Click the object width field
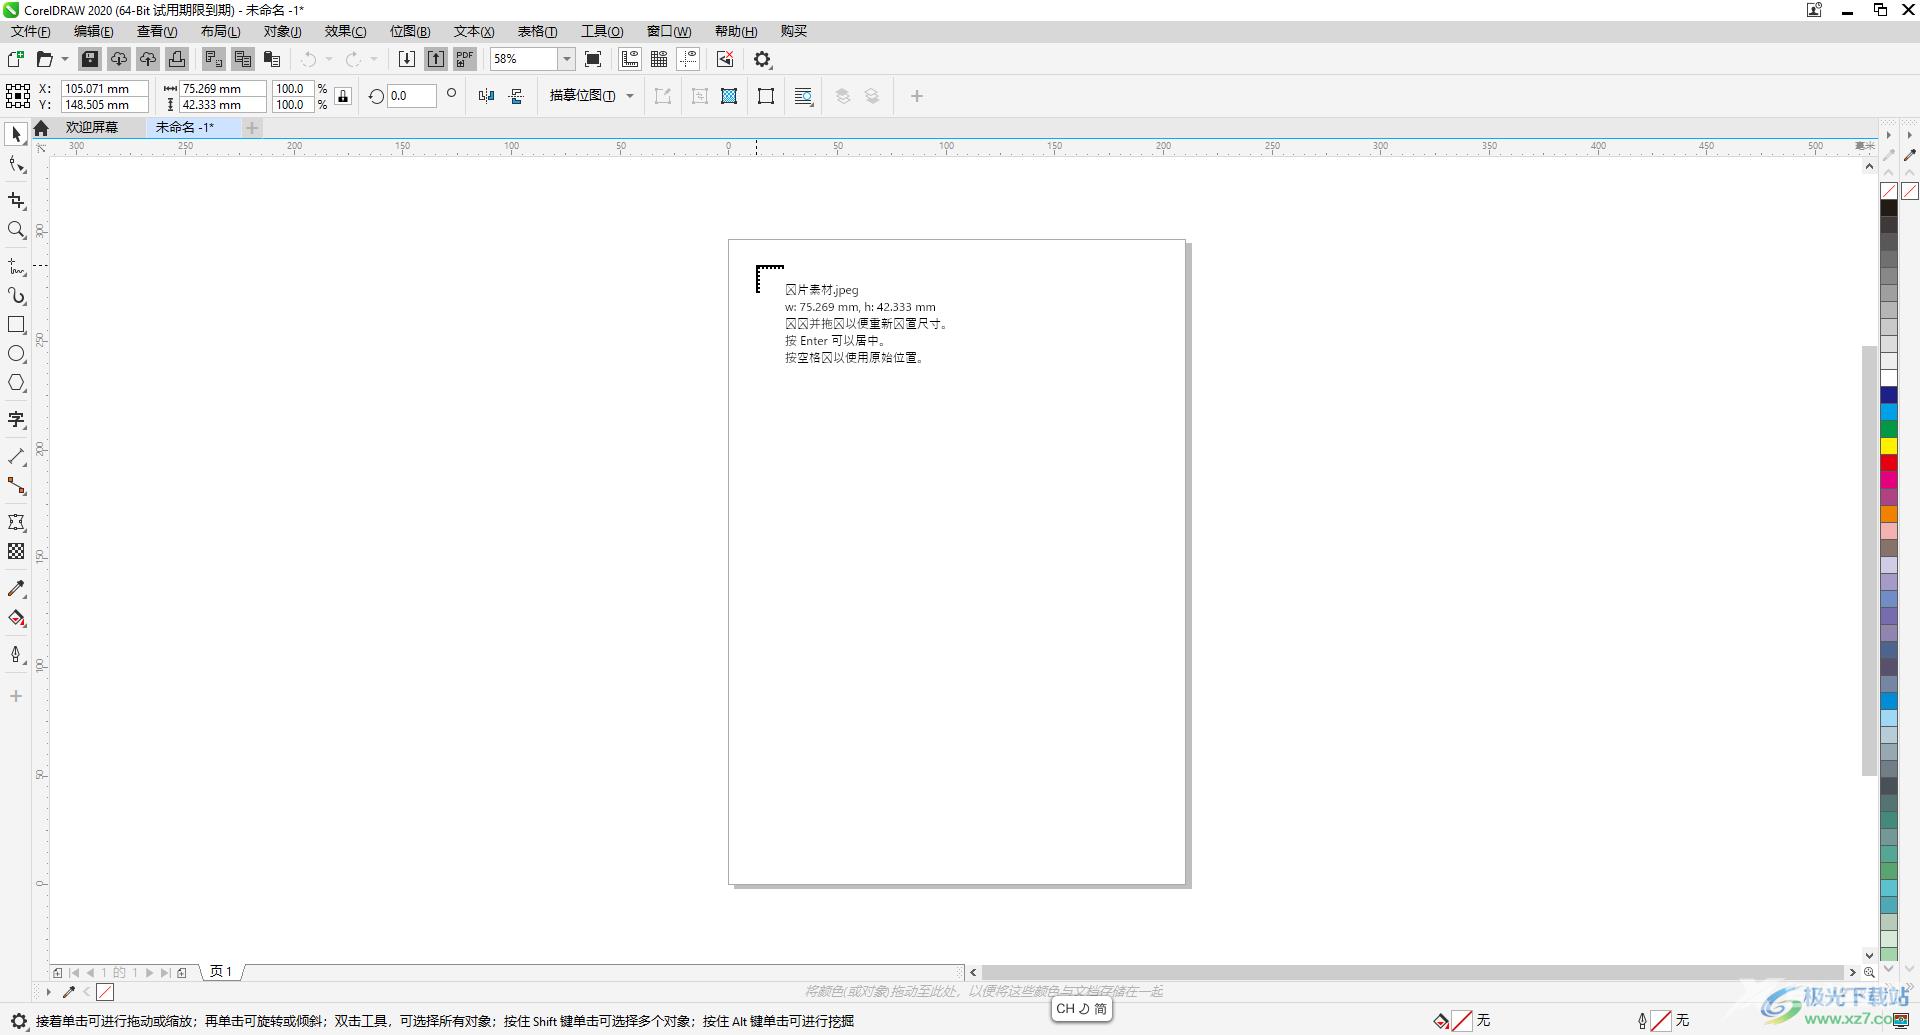 pyautogui.click(x=222, y=88)
